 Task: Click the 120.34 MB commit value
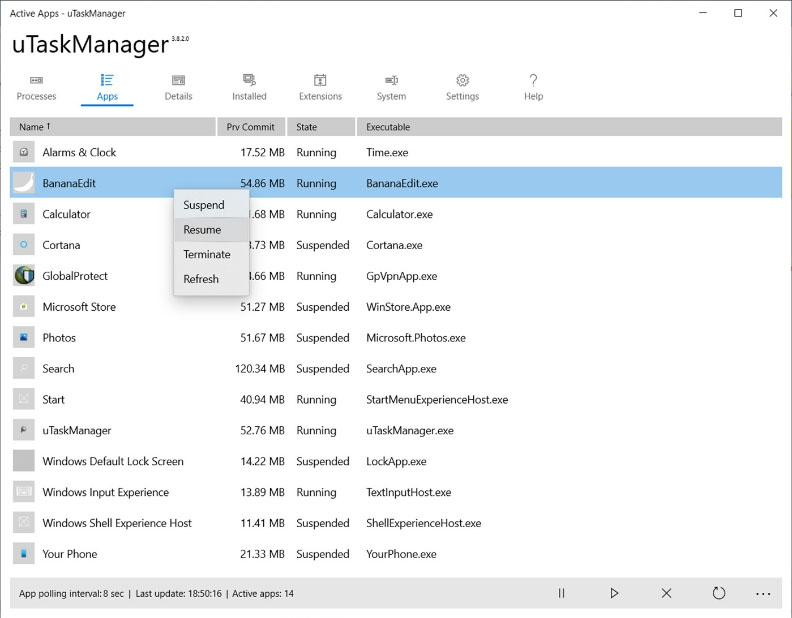click(x=260, y=369)
